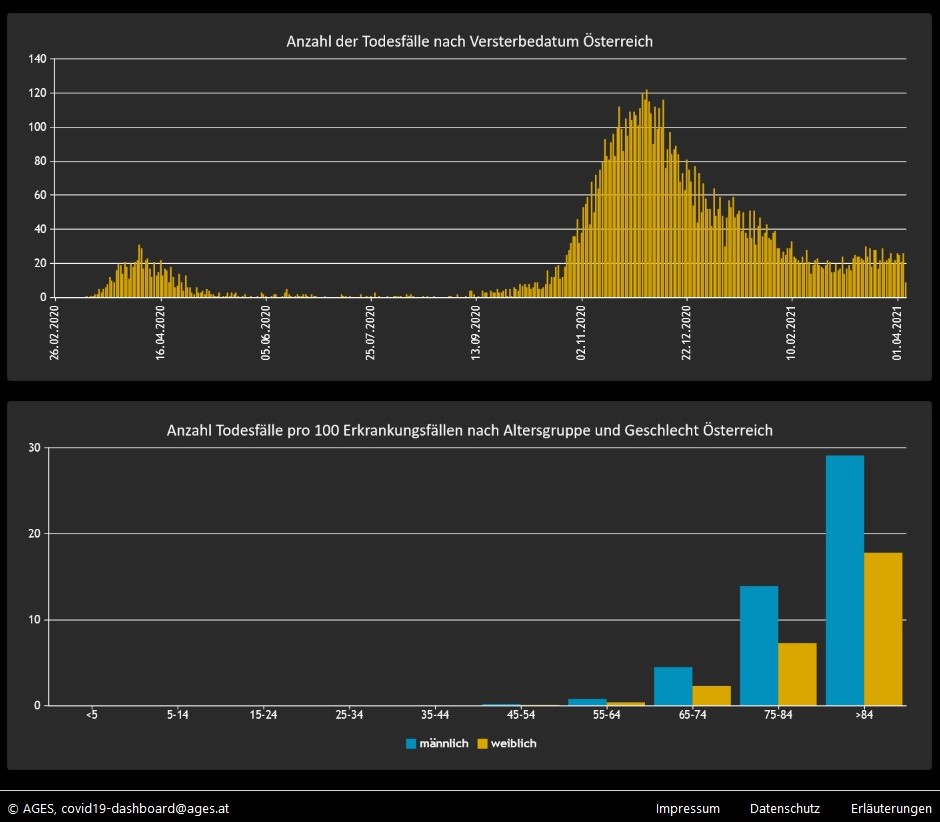Click the 40 value on deaths y-axis
The width and height of the screenshot is (940, 822).
pyautogui.click(x=40, y=229)
